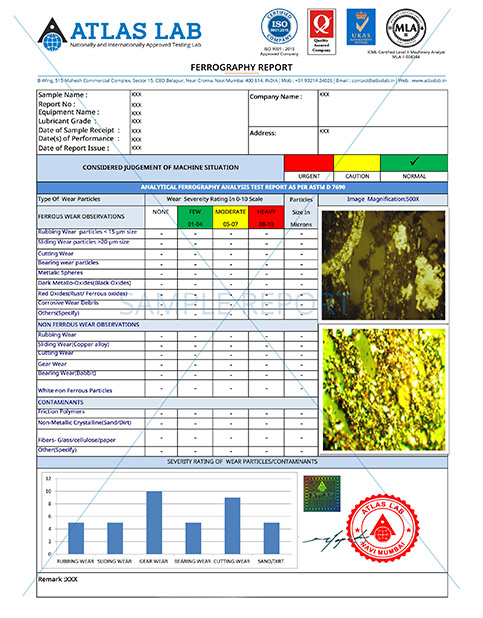483x618 pixels.
Task: Click the SAND/DIRT bar in chart
Action: point(272,538)
